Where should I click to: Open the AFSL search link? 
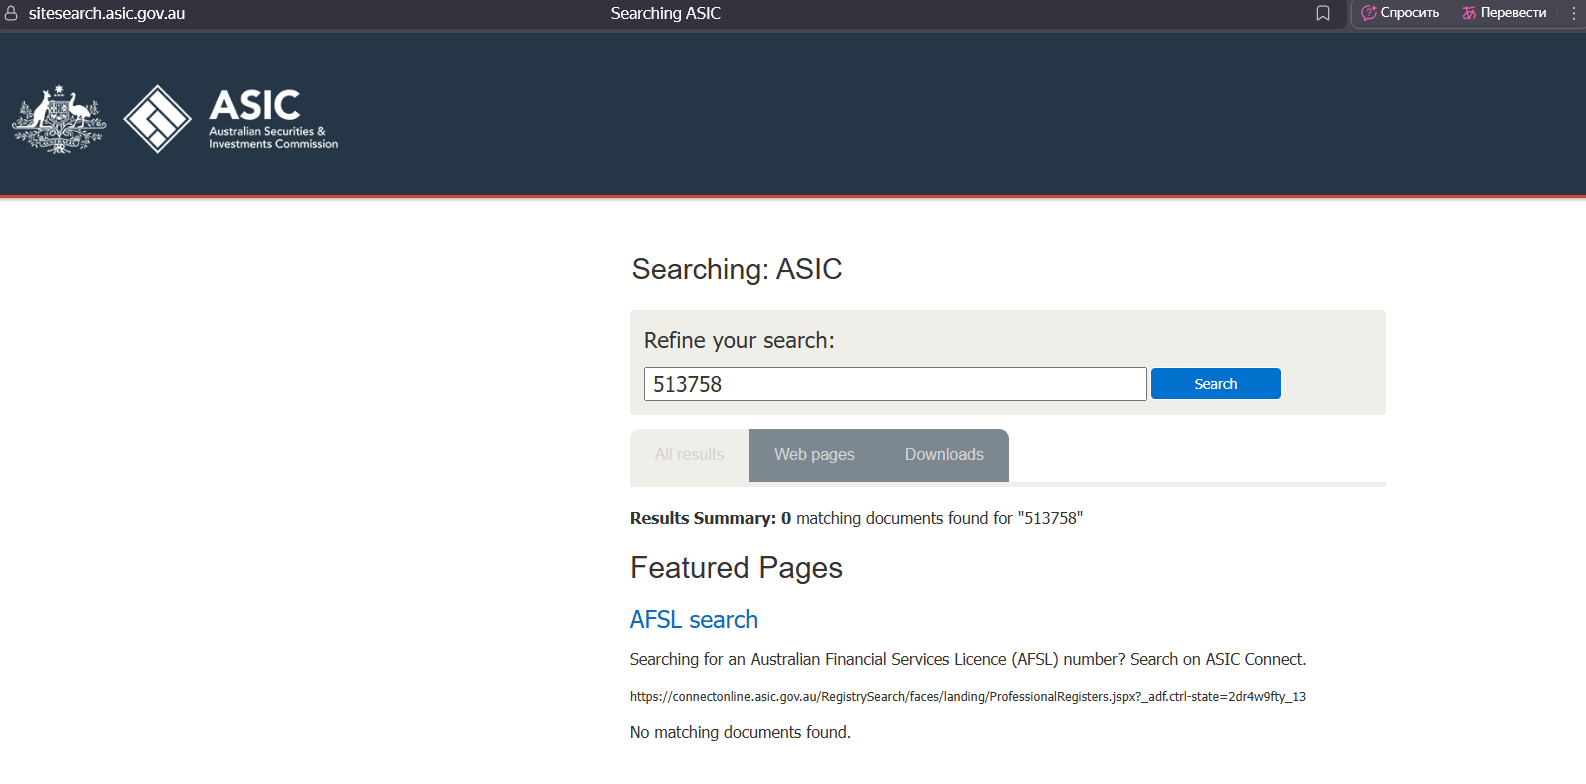(694, 620)
